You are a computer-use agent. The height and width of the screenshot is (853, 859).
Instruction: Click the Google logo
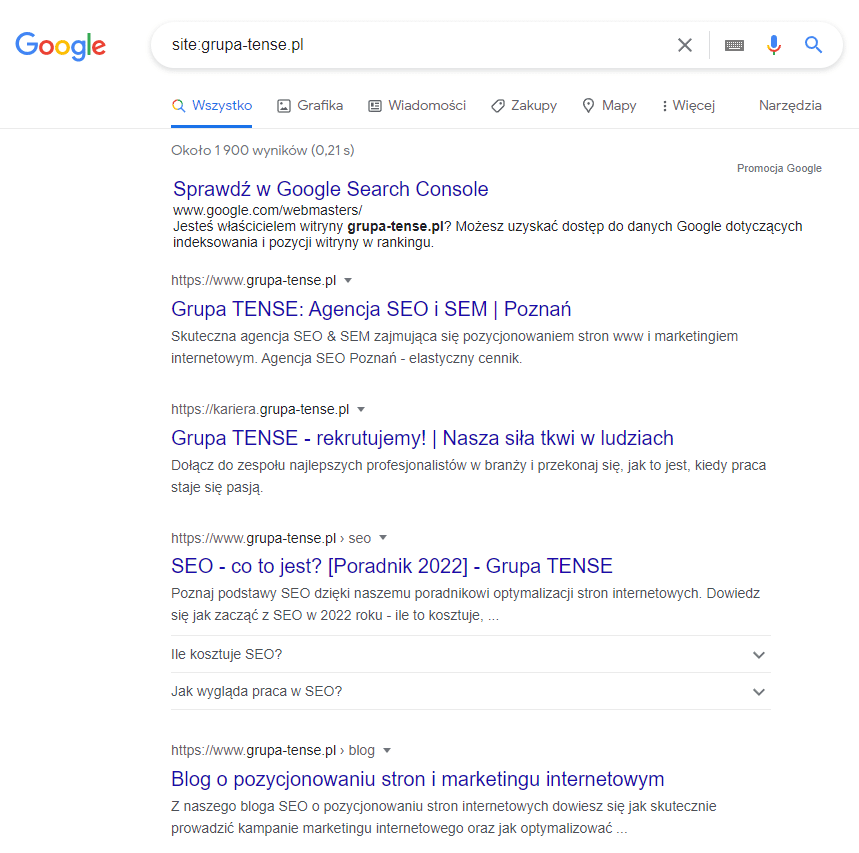pyautogui.click(x=60, y=46)
